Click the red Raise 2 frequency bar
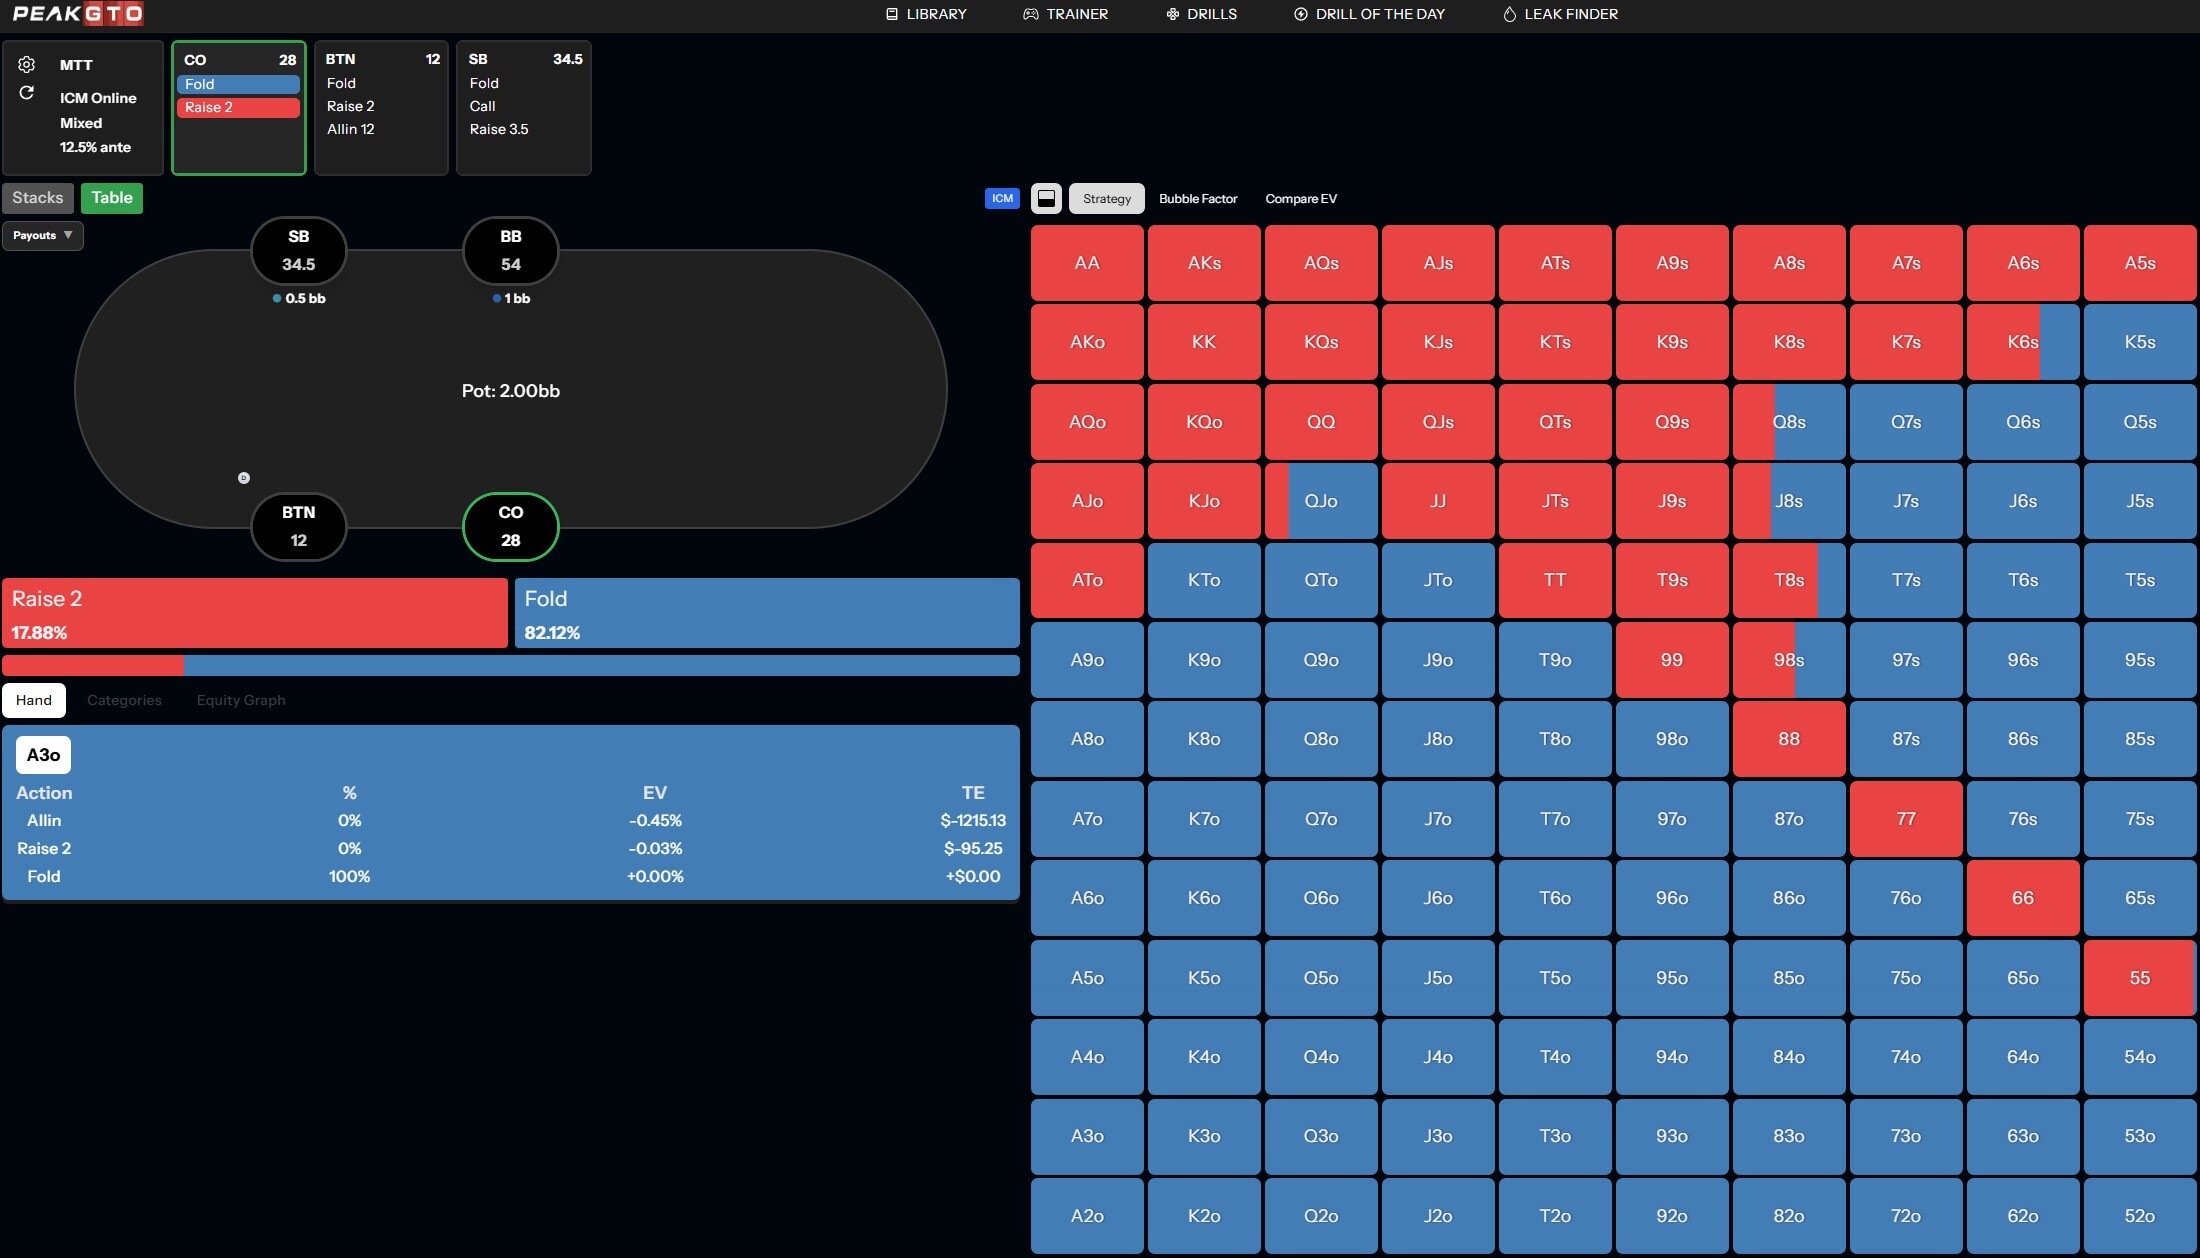This screenshot has width=2200, height=1258. [255, 612]
